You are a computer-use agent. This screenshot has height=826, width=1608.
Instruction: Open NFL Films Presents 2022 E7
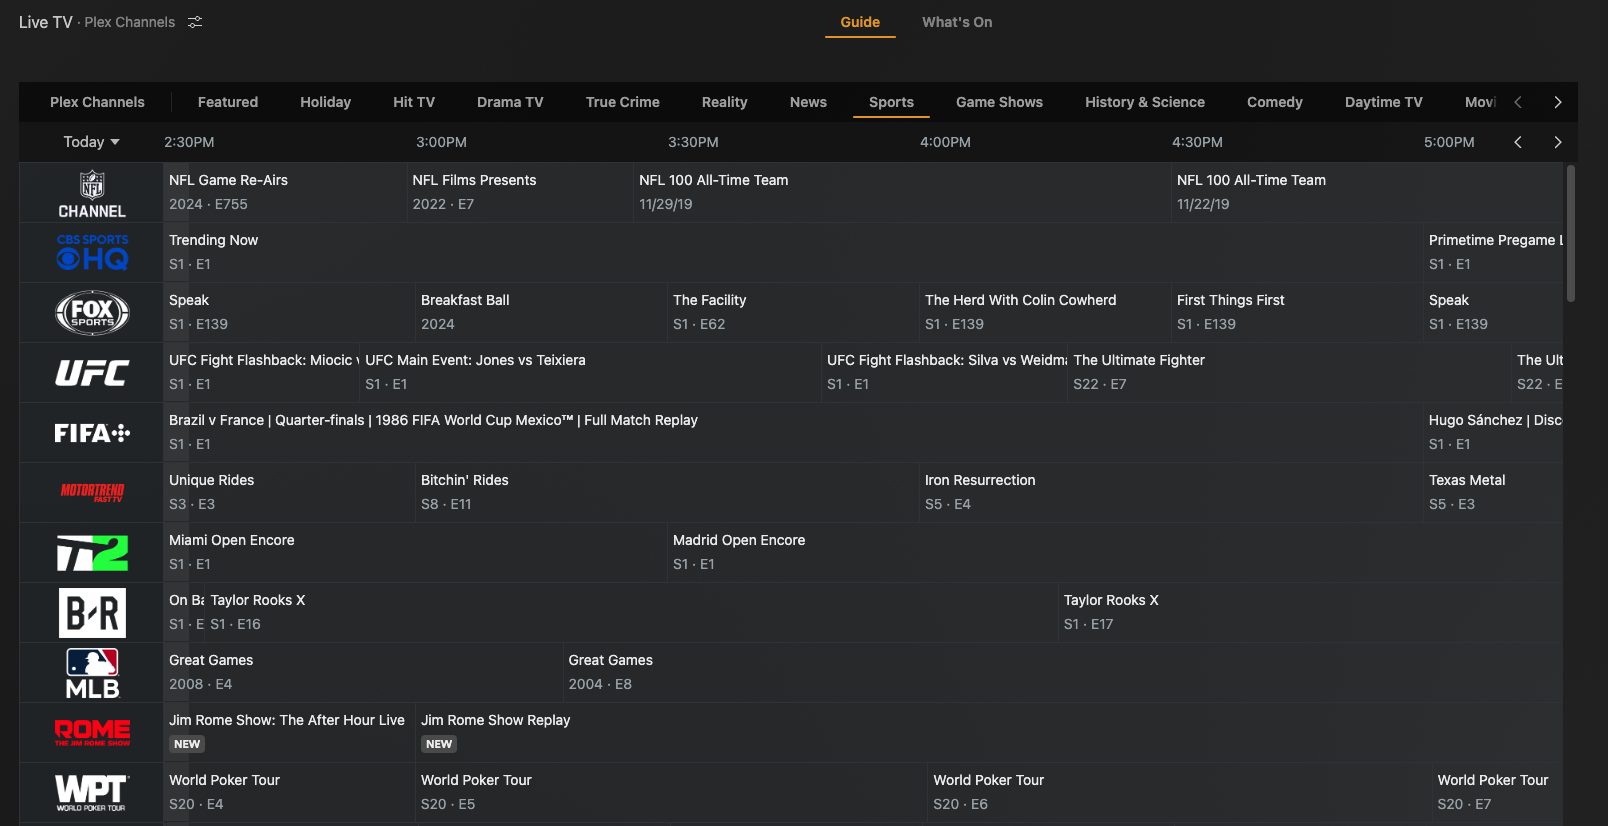coord(520,192)
